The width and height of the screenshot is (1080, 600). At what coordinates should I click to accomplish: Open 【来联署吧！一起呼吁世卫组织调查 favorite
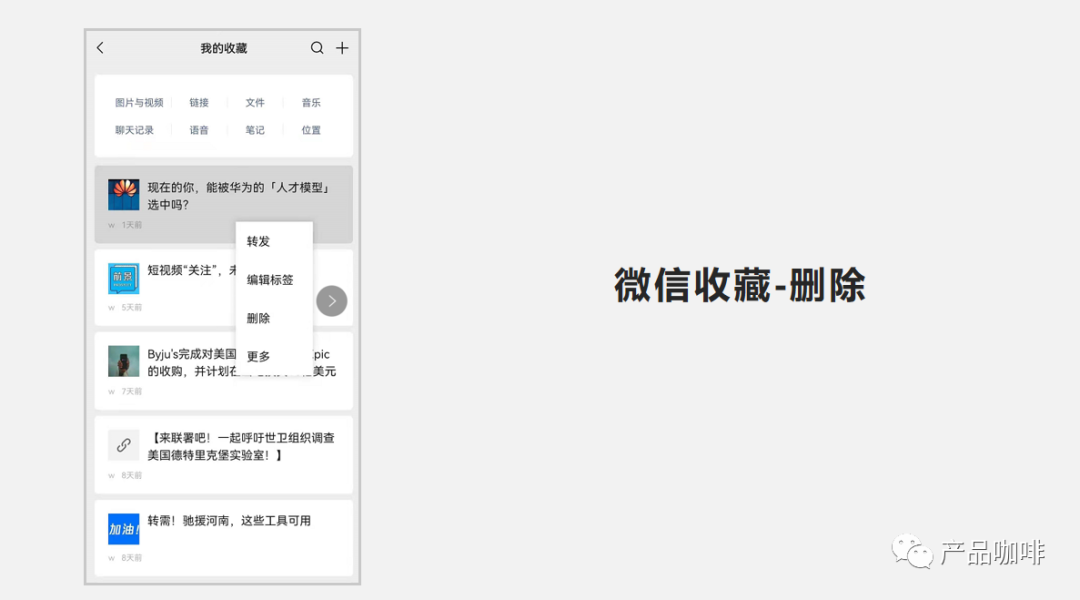[241, 446]
